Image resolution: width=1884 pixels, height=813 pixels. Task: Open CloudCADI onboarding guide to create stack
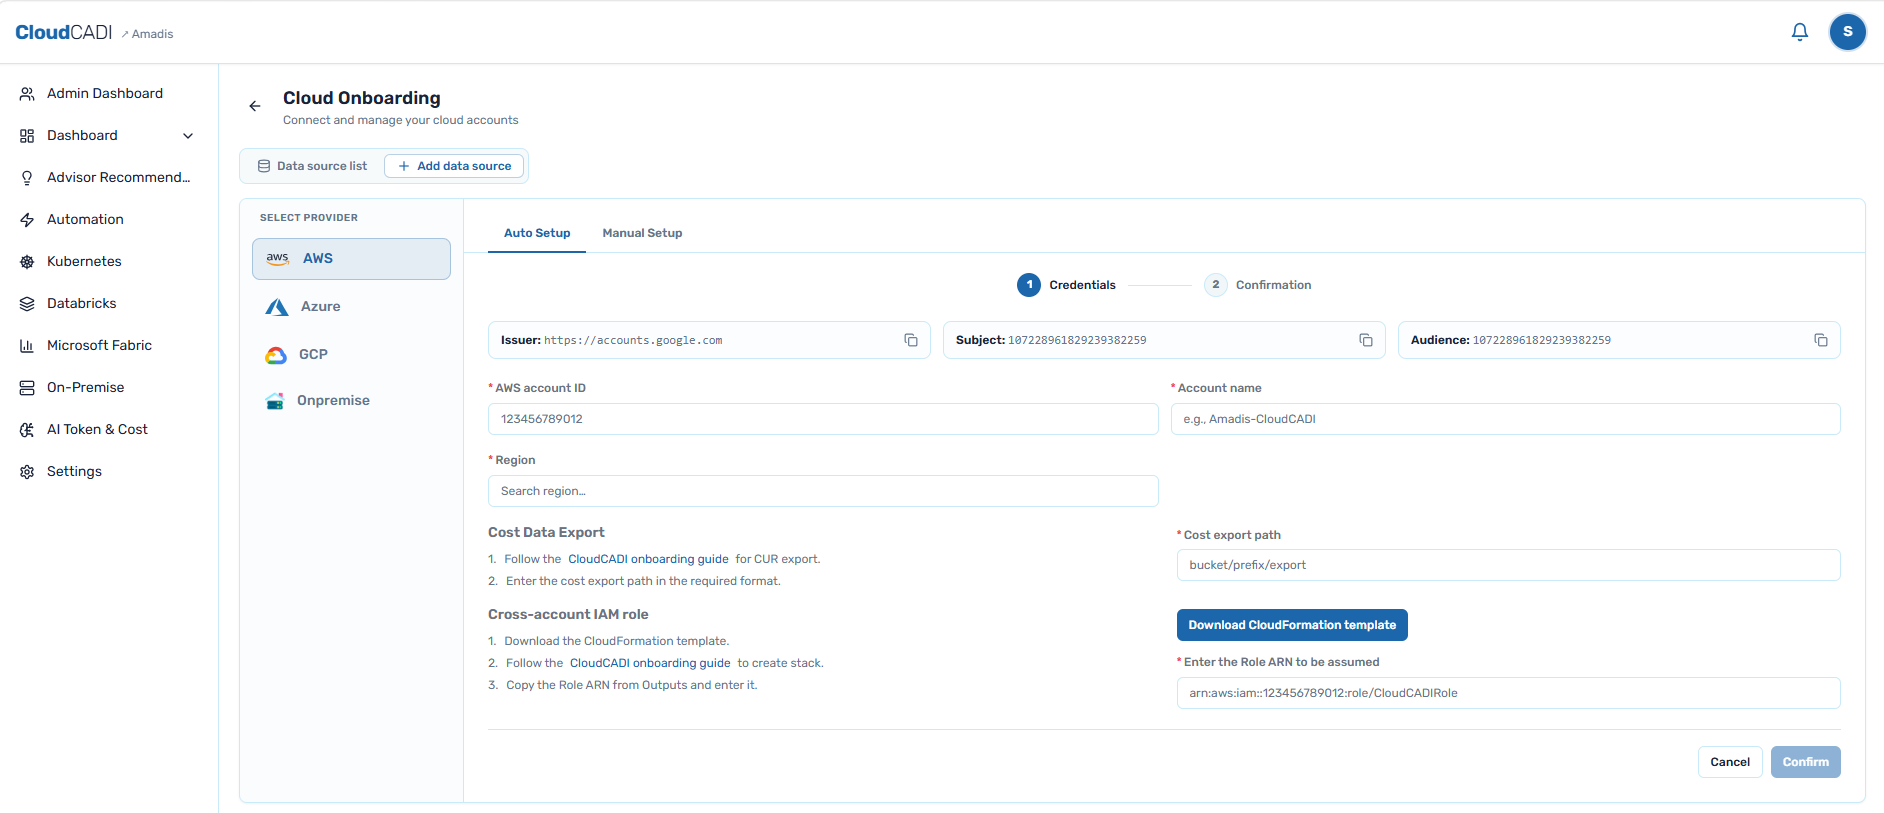click(x=650, y=663)
